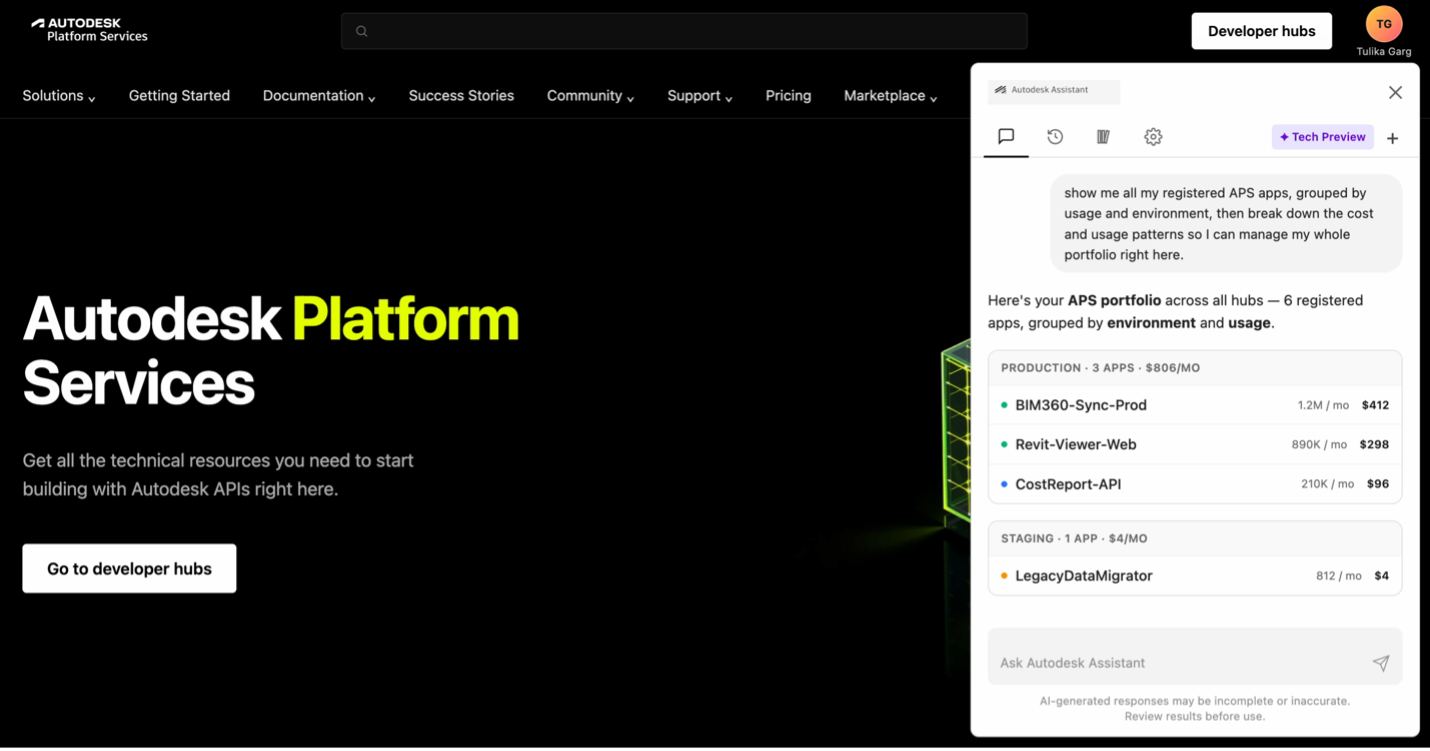
Task: Select the Revit-Viewer-Web app row
Action: [x=1195, y=444]
